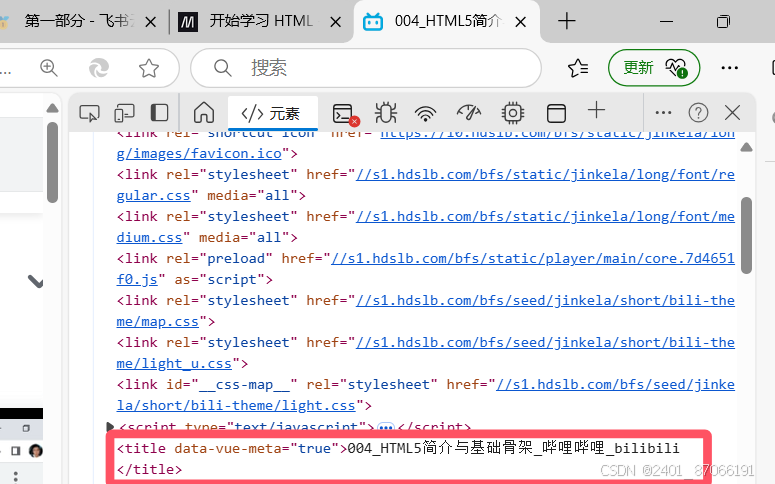
Task: Open the Performance gauge tab
Action: (469, 113)
